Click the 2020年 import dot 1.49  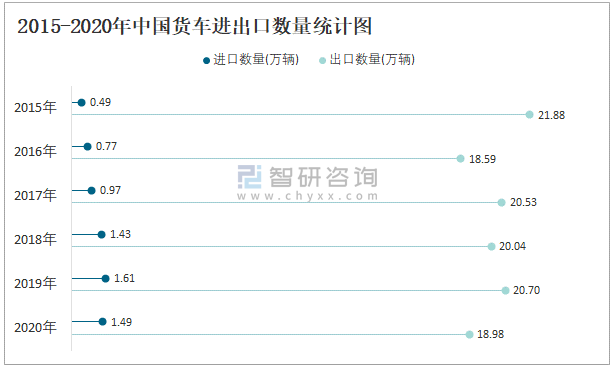pos(103,322)
